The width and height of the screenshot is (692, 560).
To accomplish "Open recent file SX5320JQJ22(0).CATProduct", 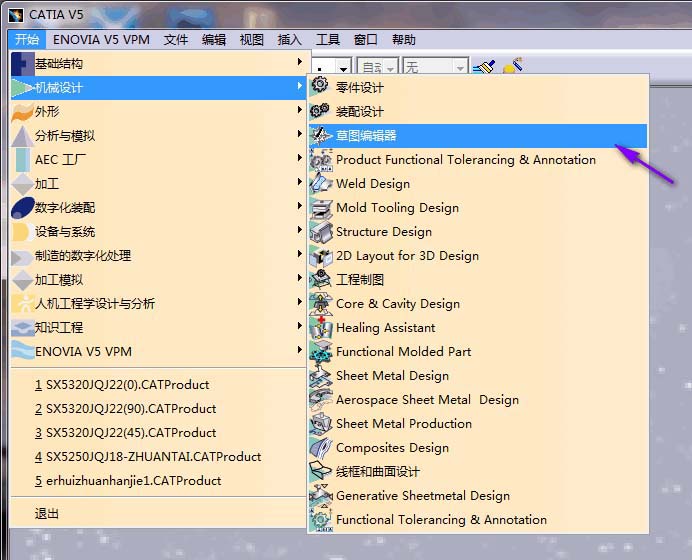I will [x=158, y=385].
